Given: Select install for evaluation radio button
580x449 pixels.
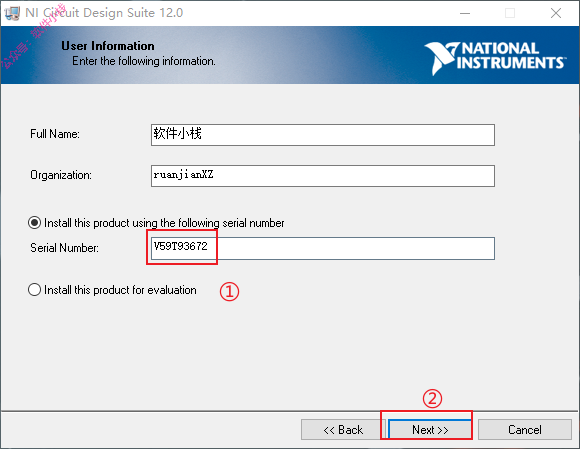Looking at the screenshot, I should (34, 290).
